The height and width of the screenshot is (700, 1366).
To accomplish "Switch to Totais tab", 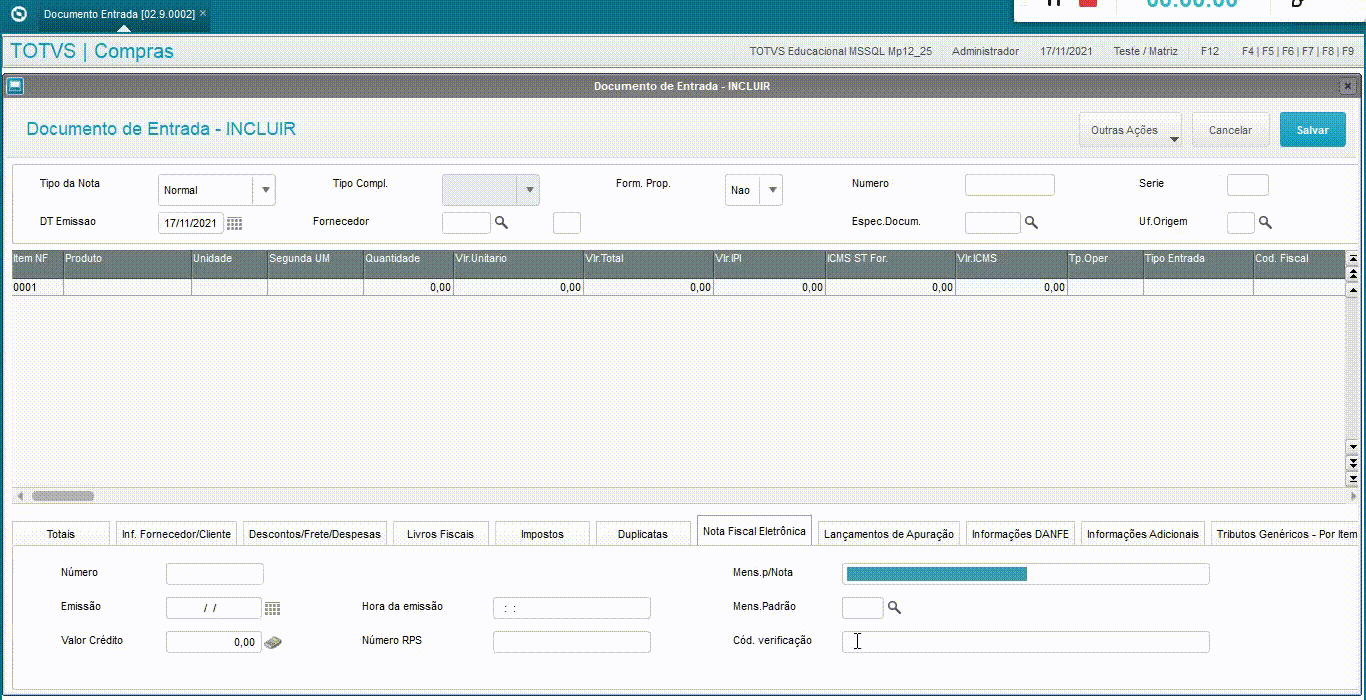I will coord(61,534).
